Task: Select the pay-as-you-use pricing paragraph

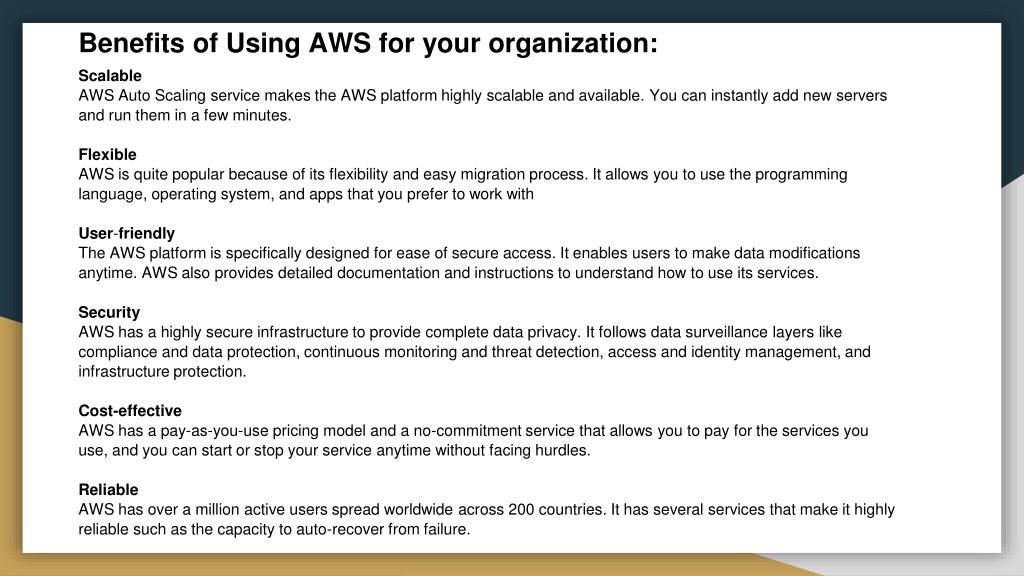Action: pyautogui.click(x=473, y=441)
